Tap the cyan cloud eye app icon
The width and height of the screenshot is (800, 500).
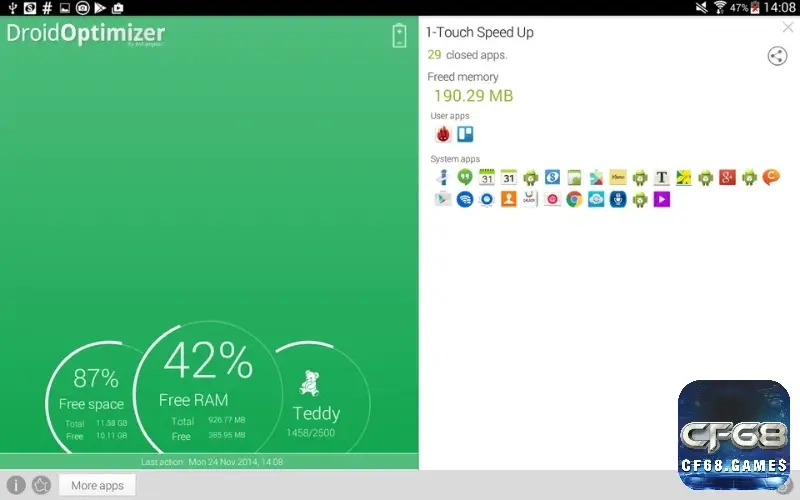tap(596, 199)
